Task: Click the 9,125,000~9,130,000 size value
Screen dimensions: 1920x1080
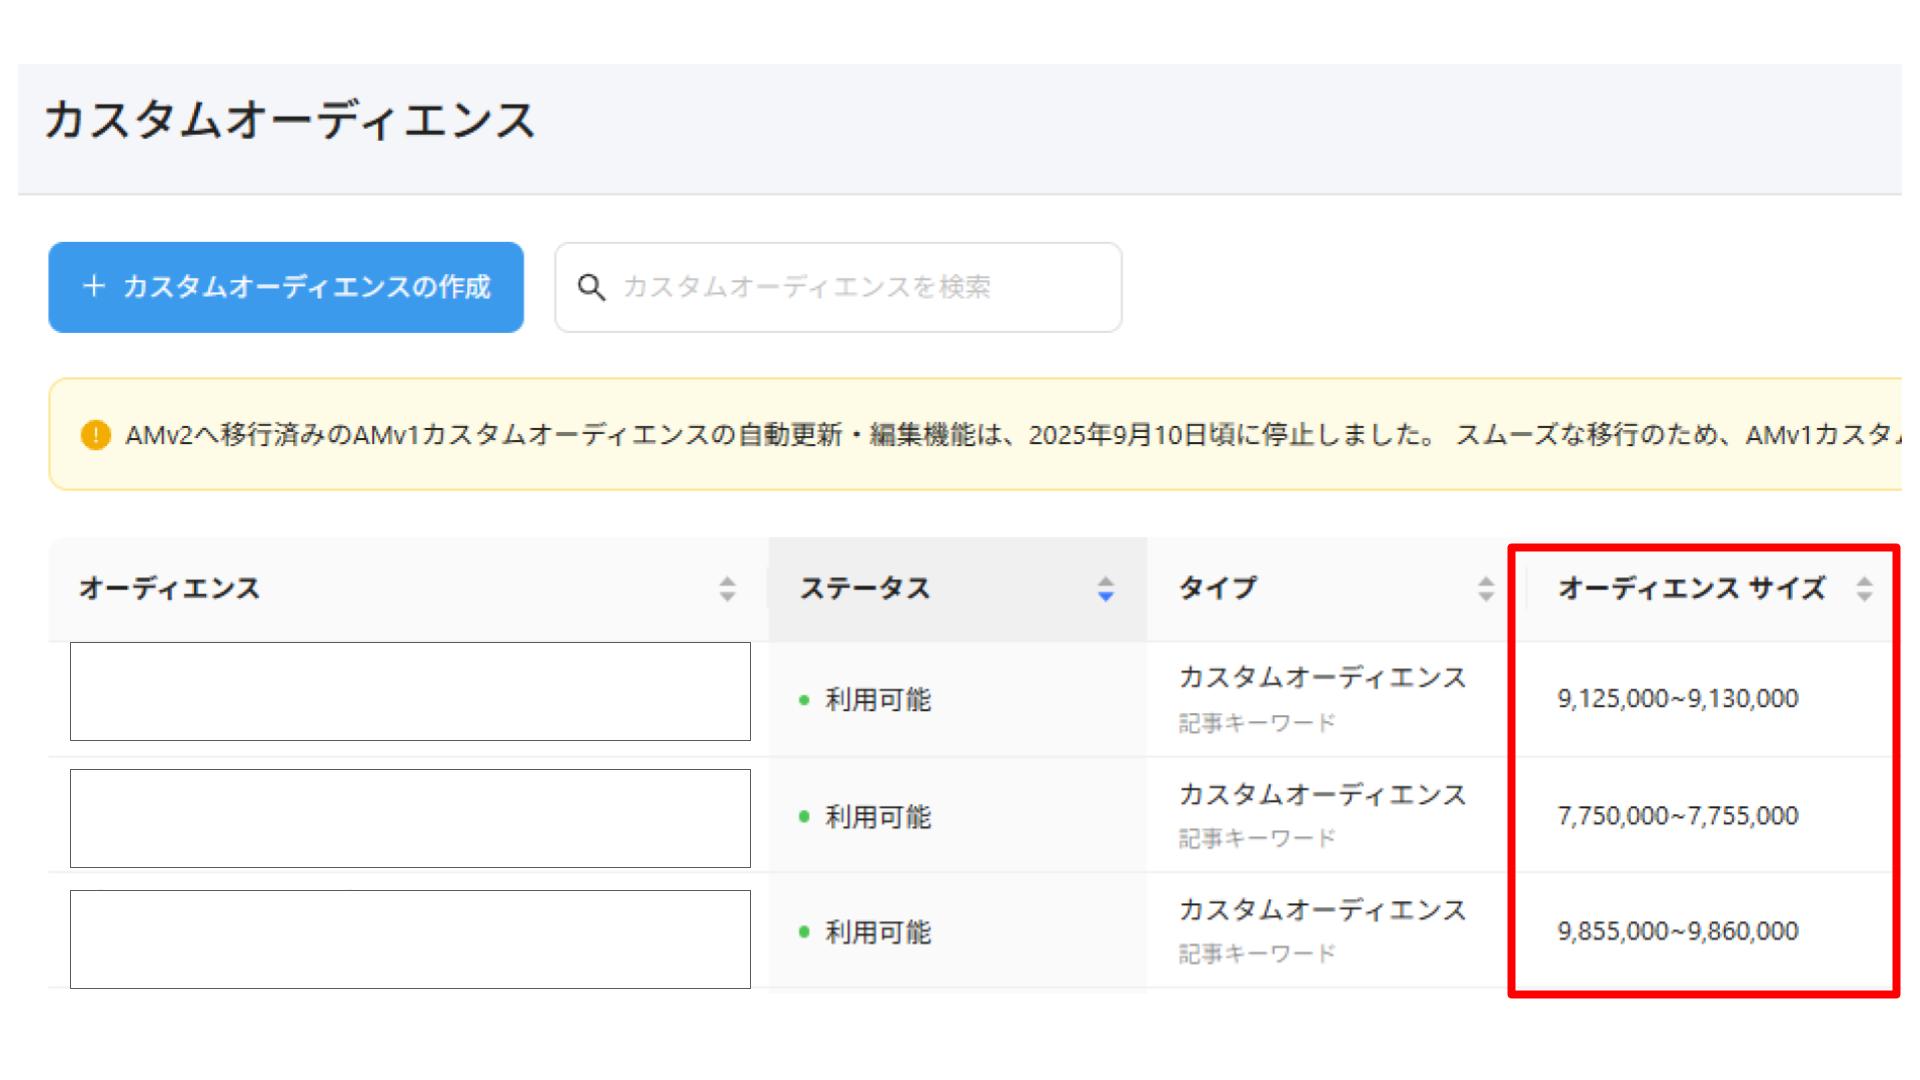Action: point(1677,699)
